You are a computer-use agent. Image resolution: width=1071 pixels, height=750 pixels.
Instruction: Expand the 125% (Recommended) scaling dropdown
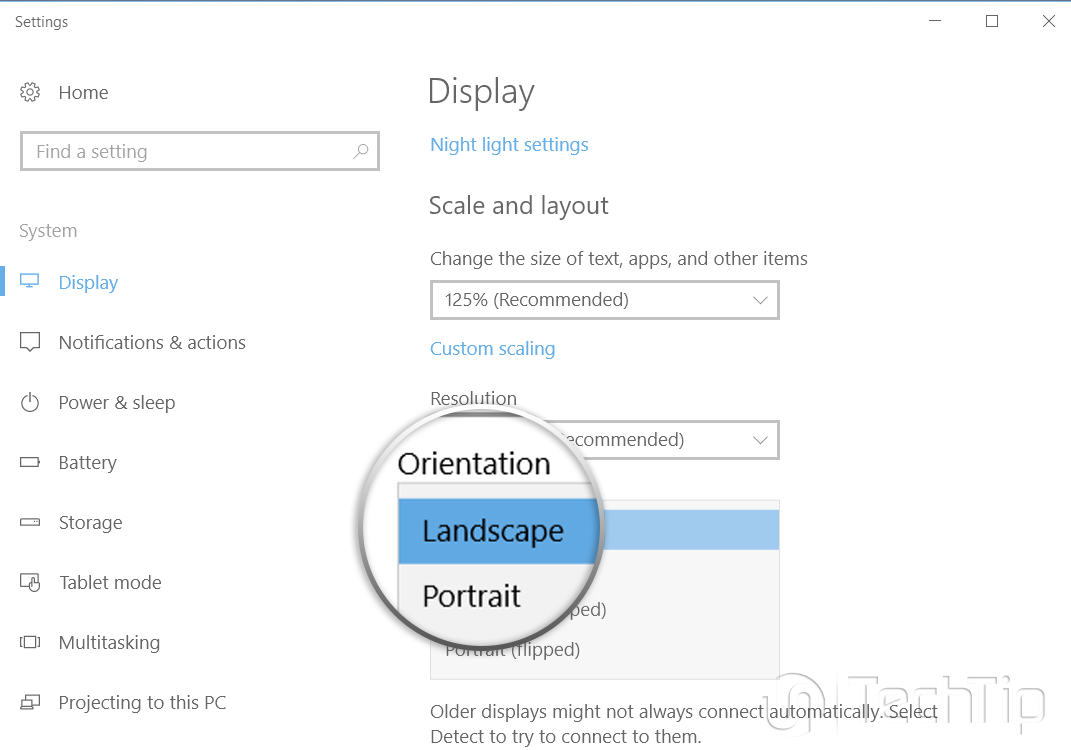(x=604, y=300)
